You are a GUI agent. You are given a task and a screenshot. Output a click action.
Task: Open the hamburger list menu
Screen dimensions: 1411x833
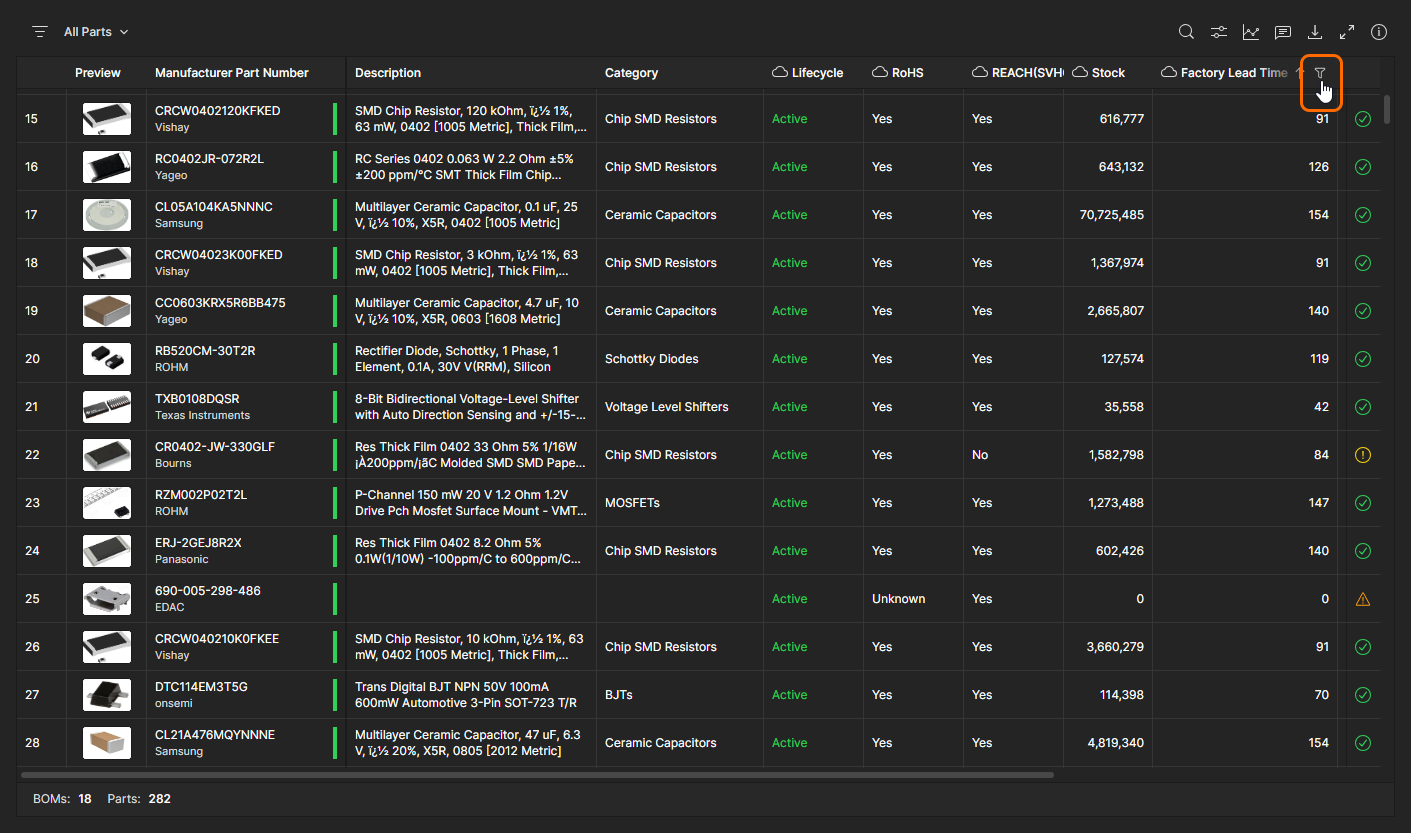(40, 32)
